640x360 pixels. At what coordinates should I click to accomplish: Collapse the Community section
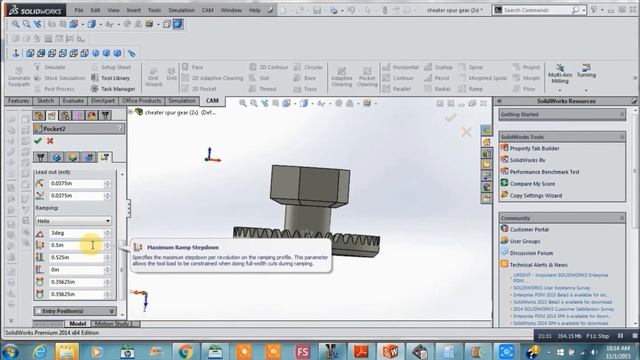point(622,218)
